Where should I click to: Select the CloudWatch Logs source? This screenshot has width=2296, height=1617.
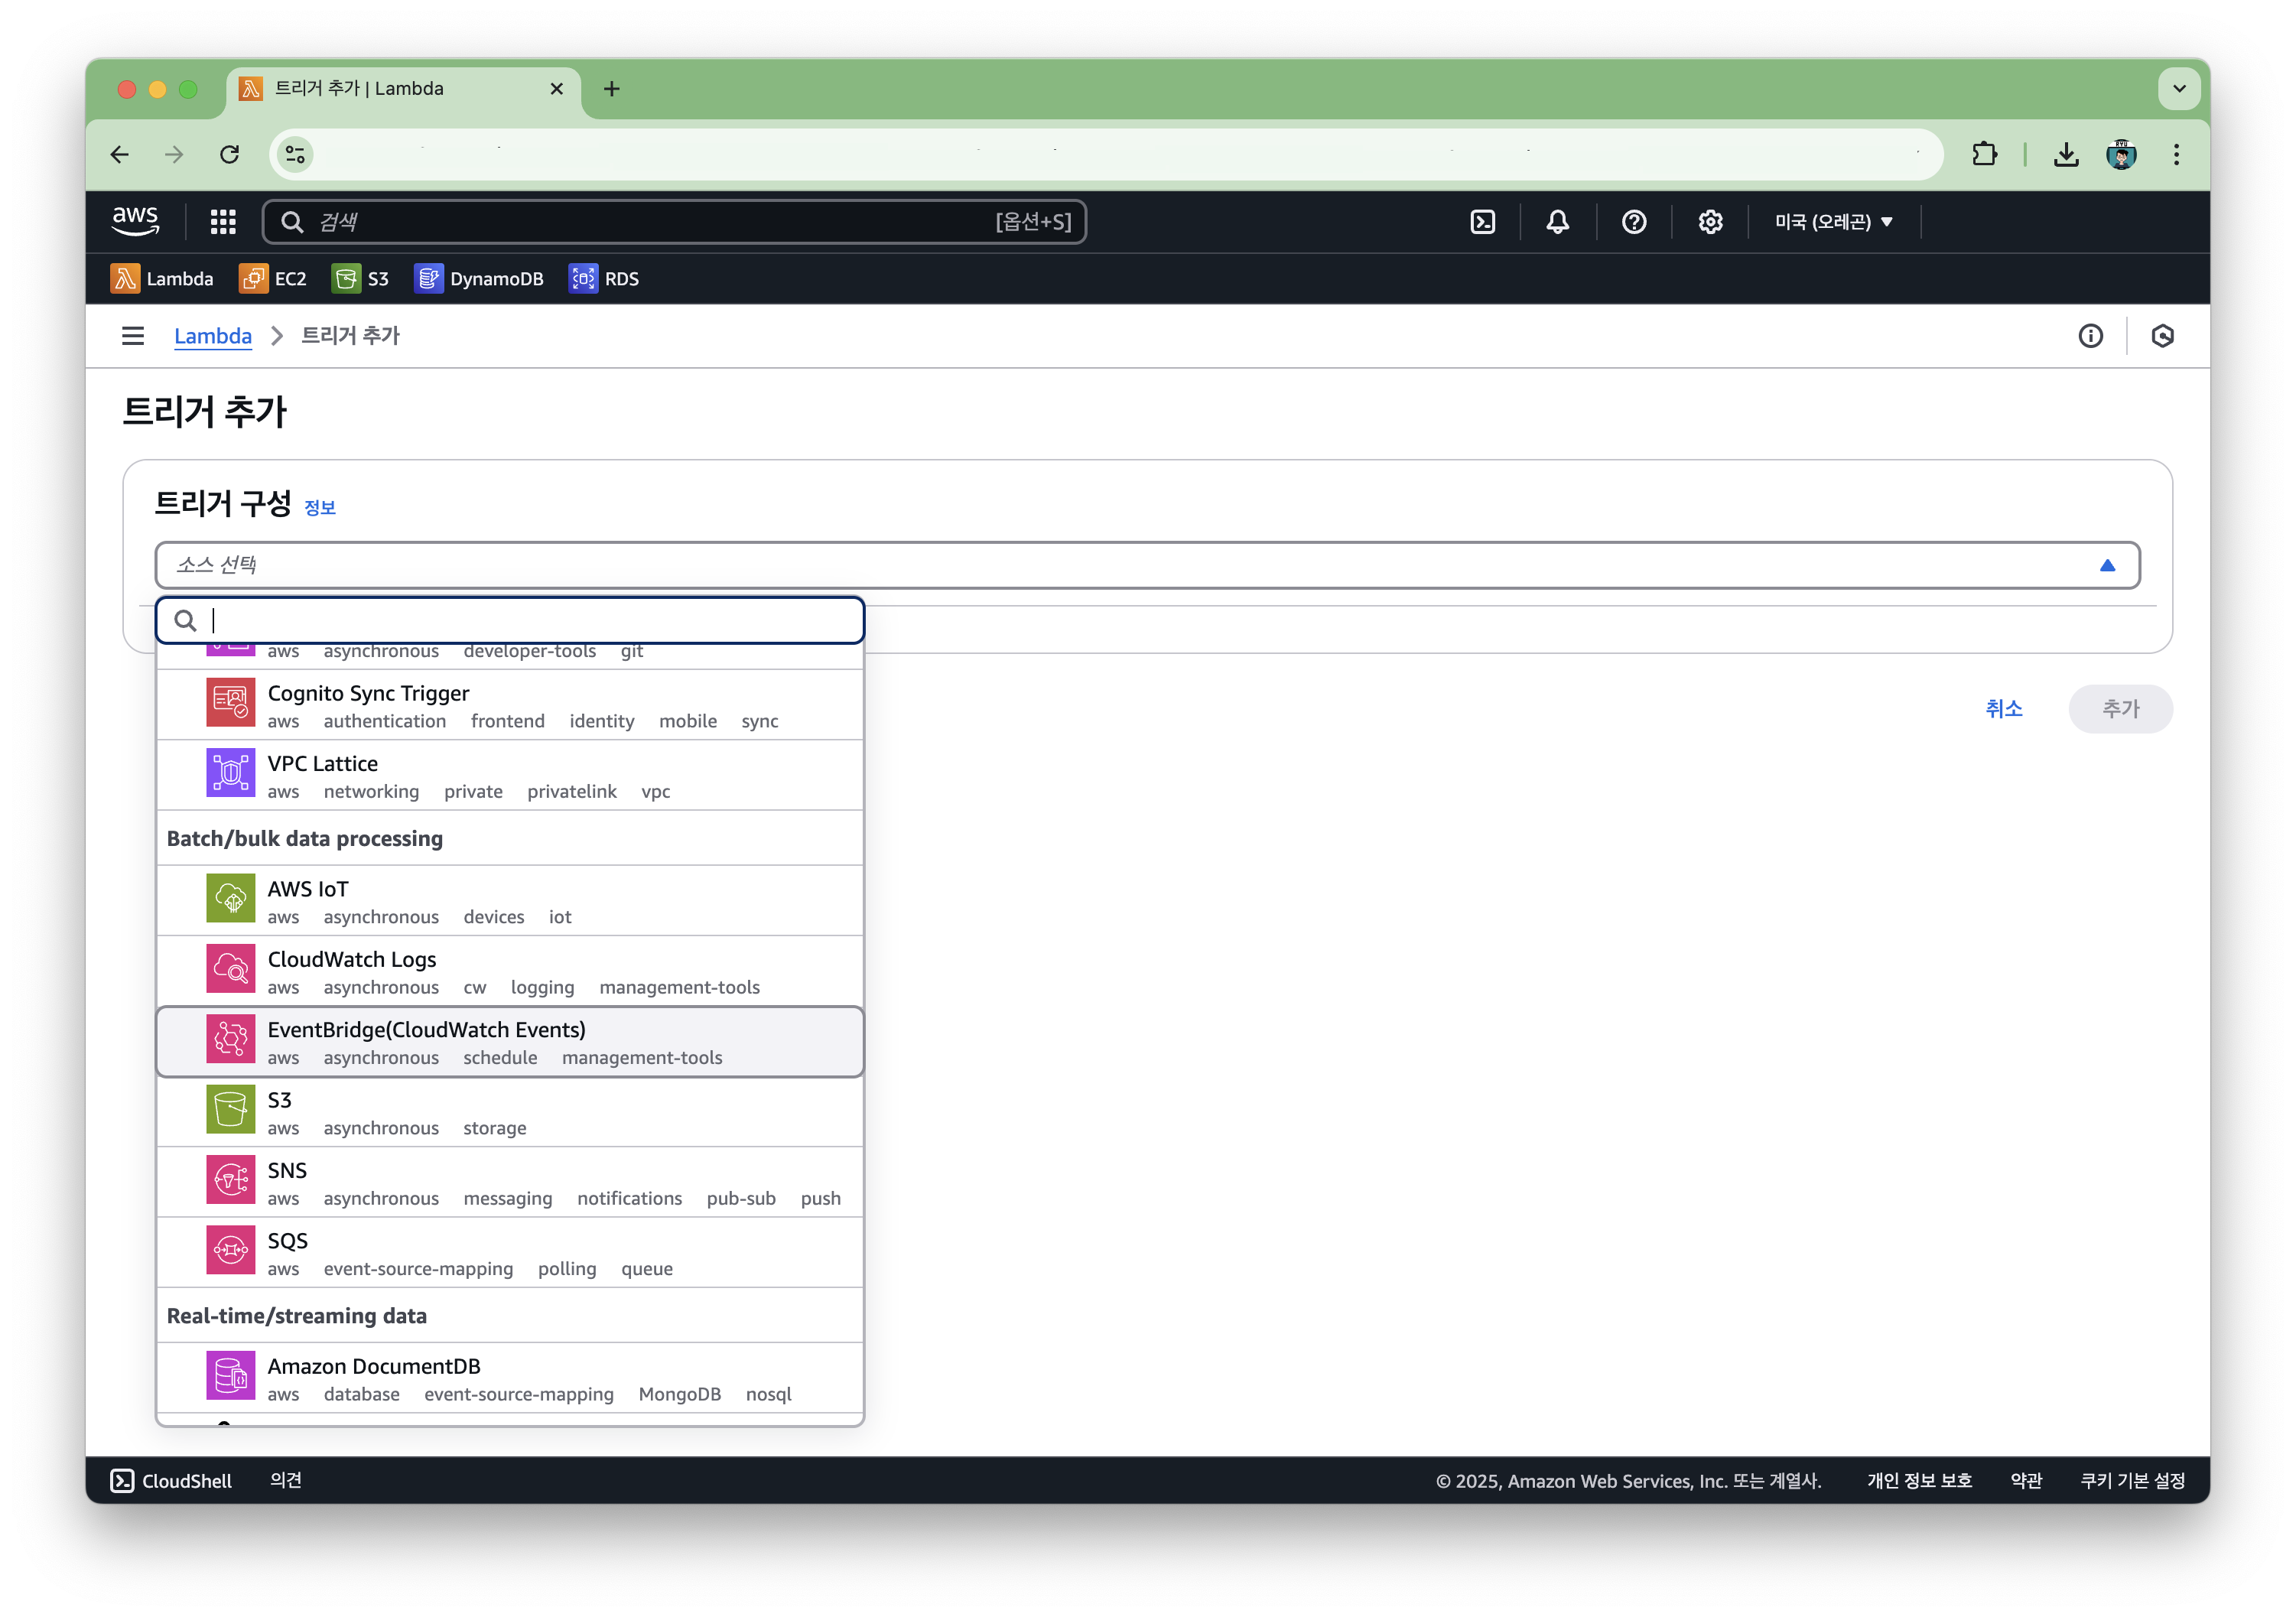pos(510,971)
